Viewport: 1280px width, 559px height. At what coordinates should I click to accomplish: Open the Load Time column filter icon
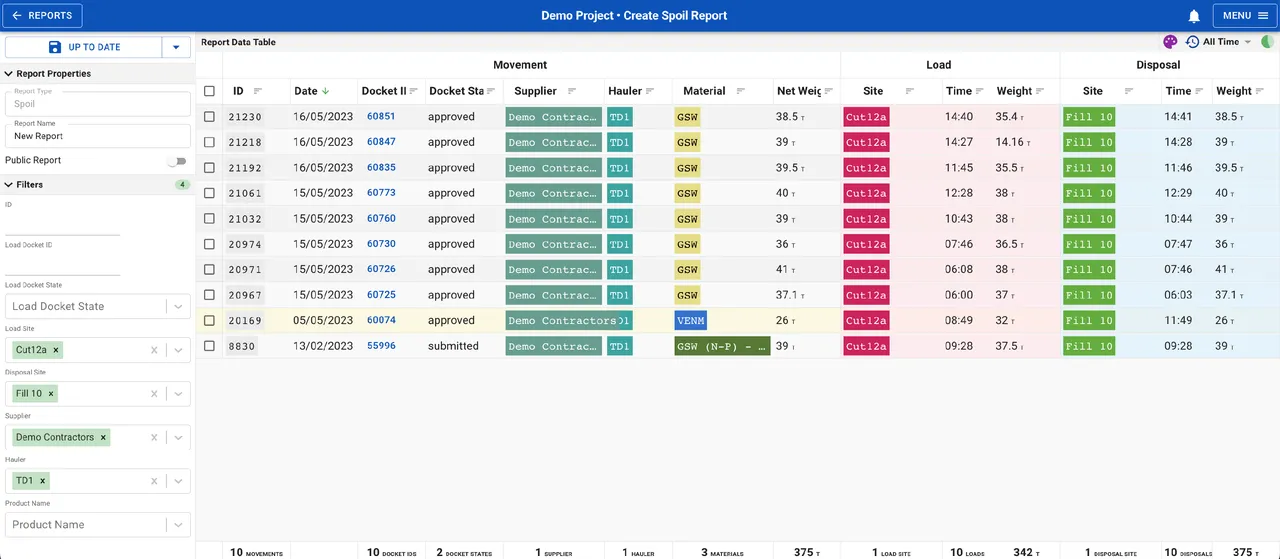[981, 91]
